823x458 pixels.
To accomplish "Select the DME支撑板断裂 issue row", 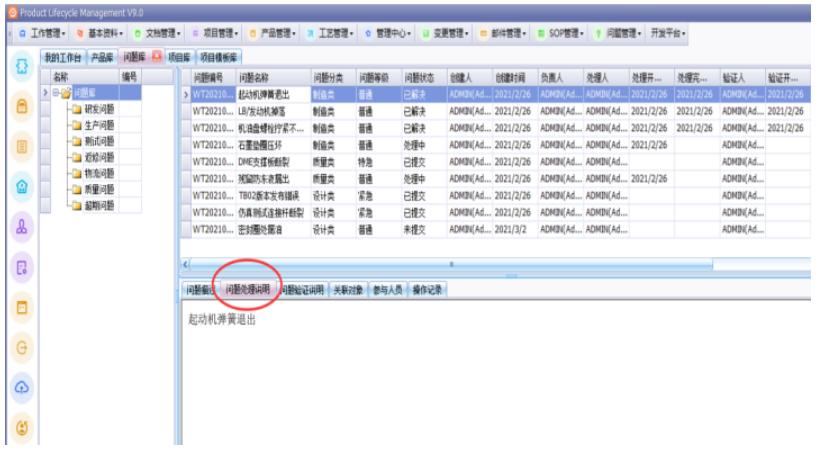I will tap(496, 162).
